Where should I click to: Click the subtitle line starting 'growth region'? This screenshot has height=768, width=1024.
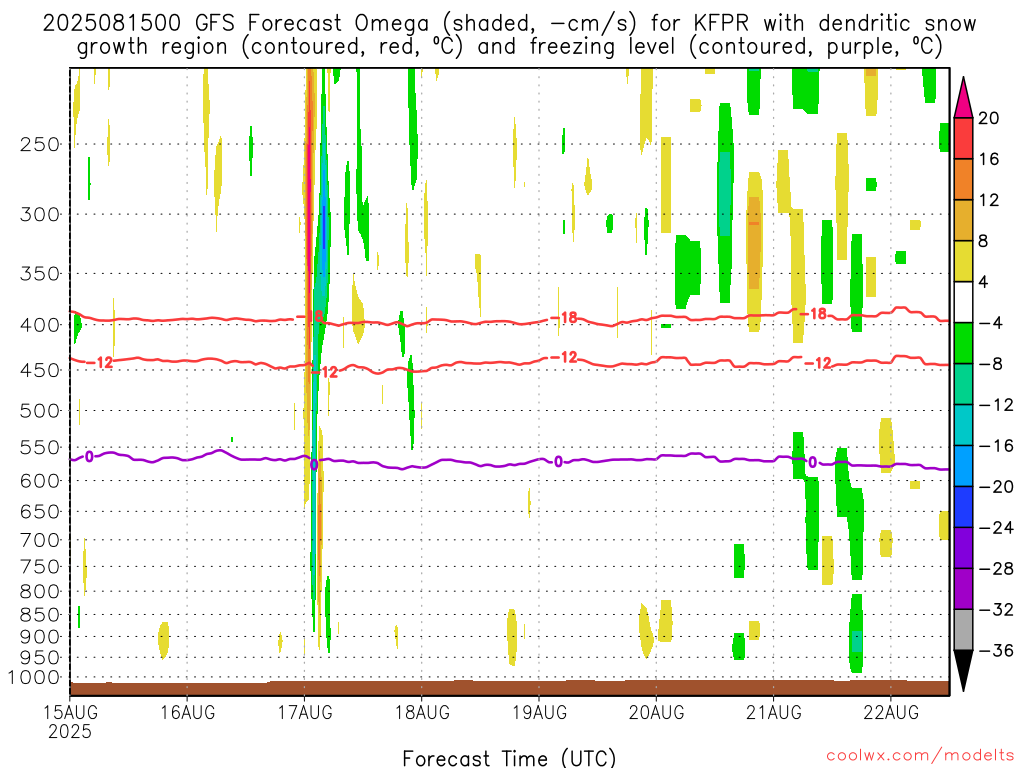coord(509,47)
